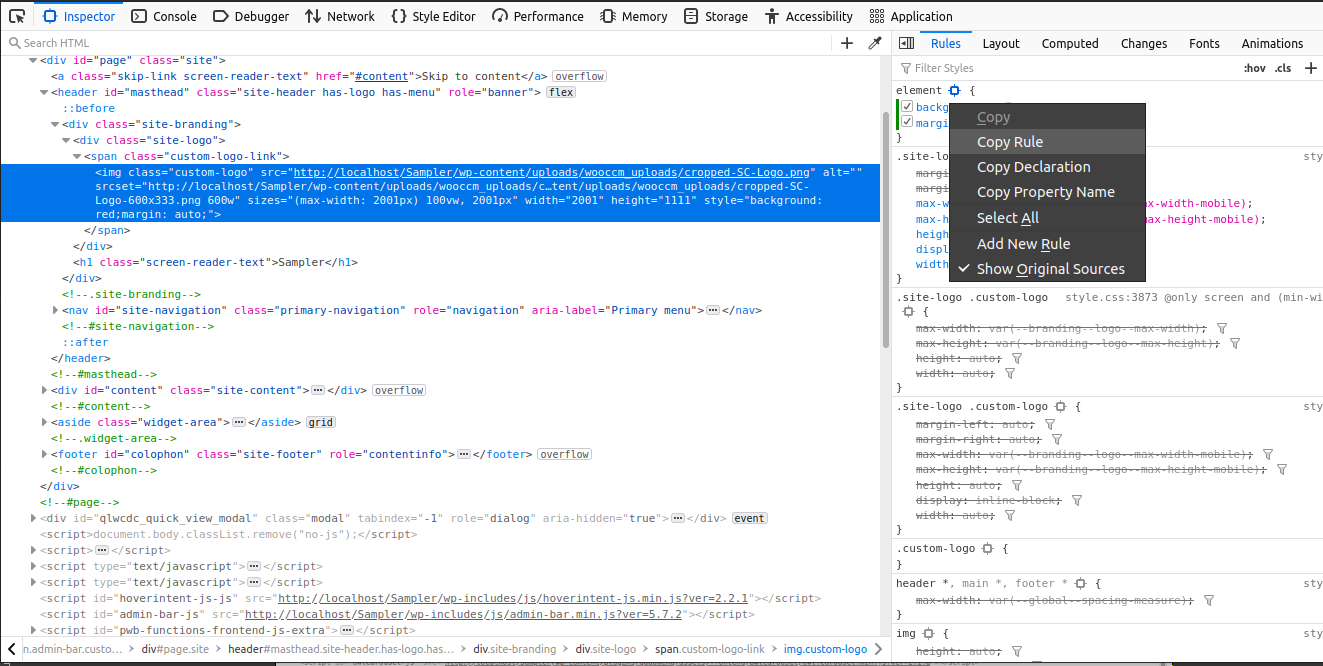Toggle the .cls classes panel
1323x666 pixels.
pos(1283,68)
